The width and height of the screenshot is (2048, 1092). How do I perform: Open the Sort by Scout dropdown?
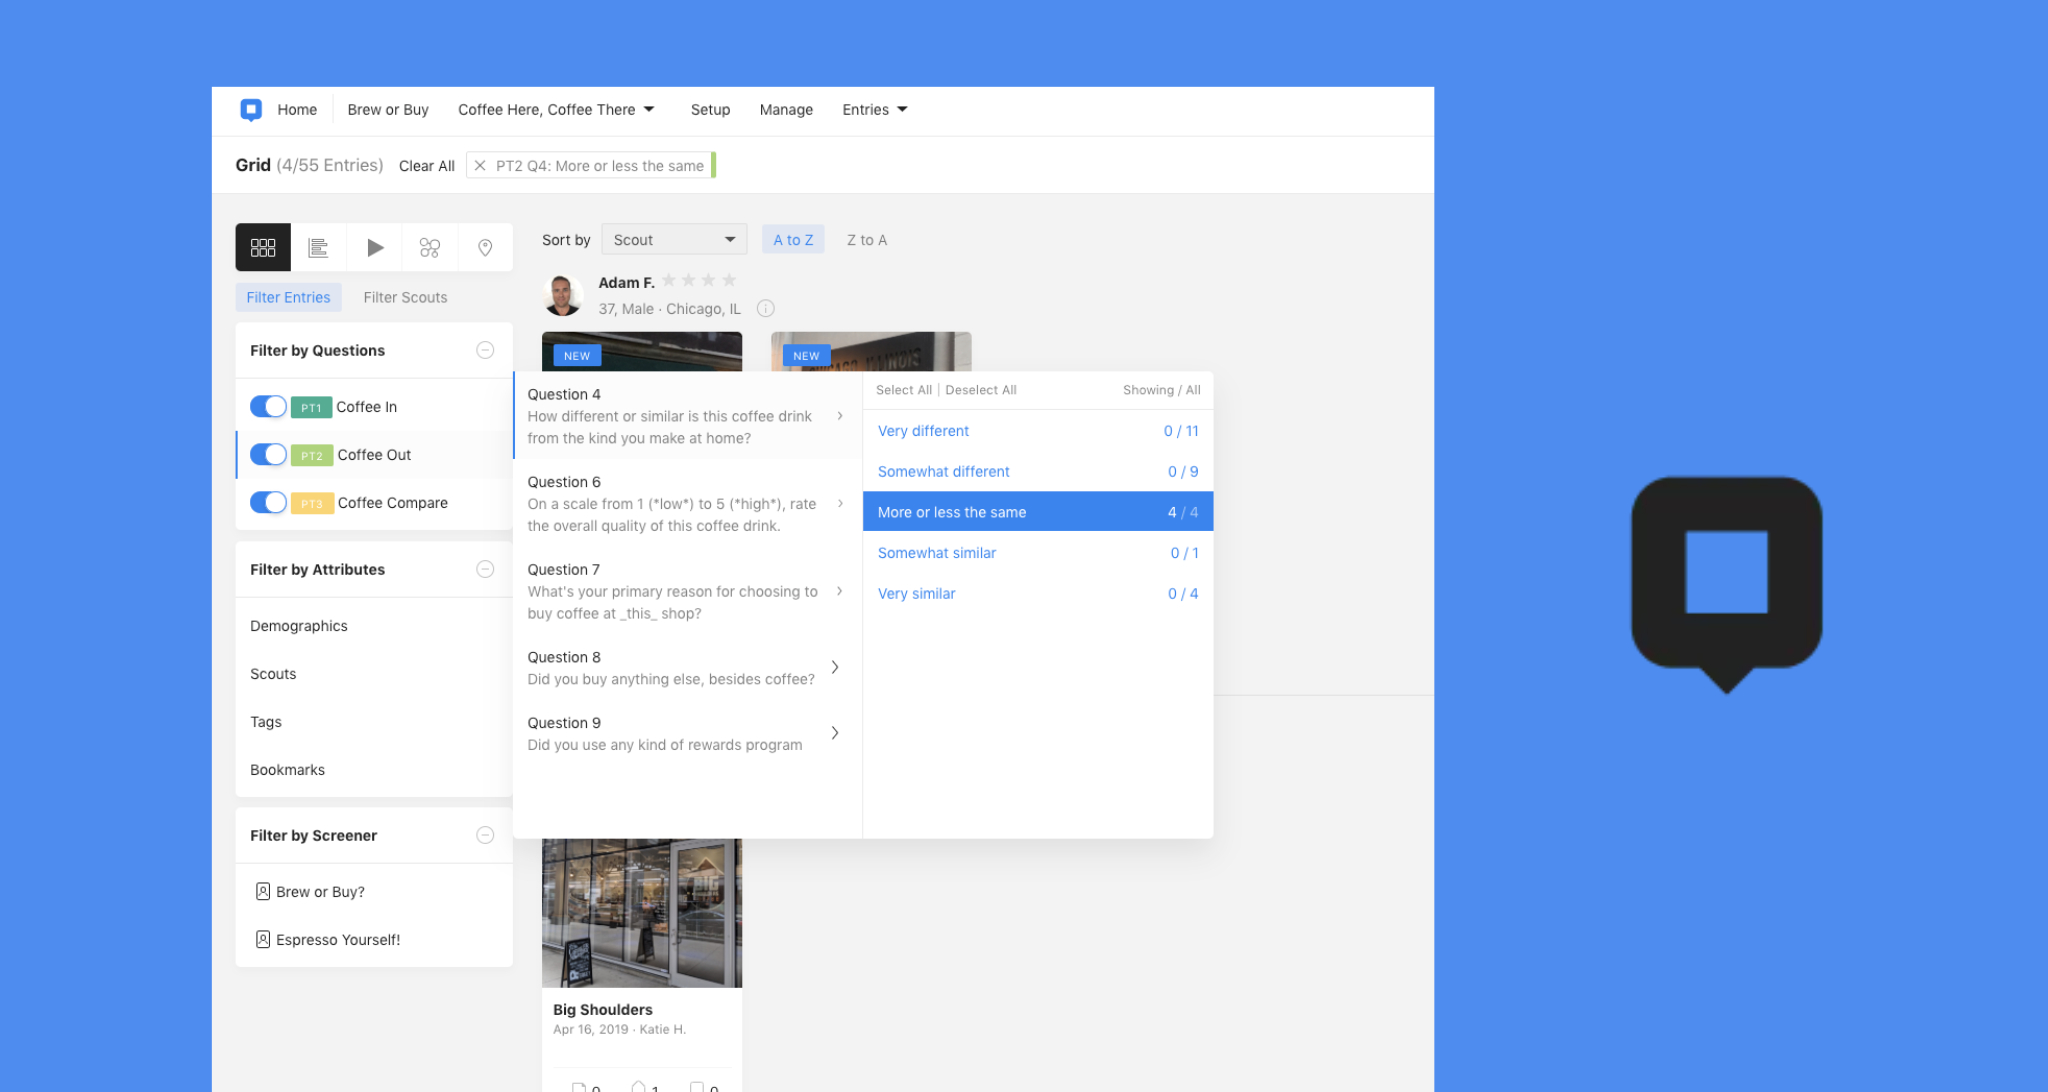(673, 239)
